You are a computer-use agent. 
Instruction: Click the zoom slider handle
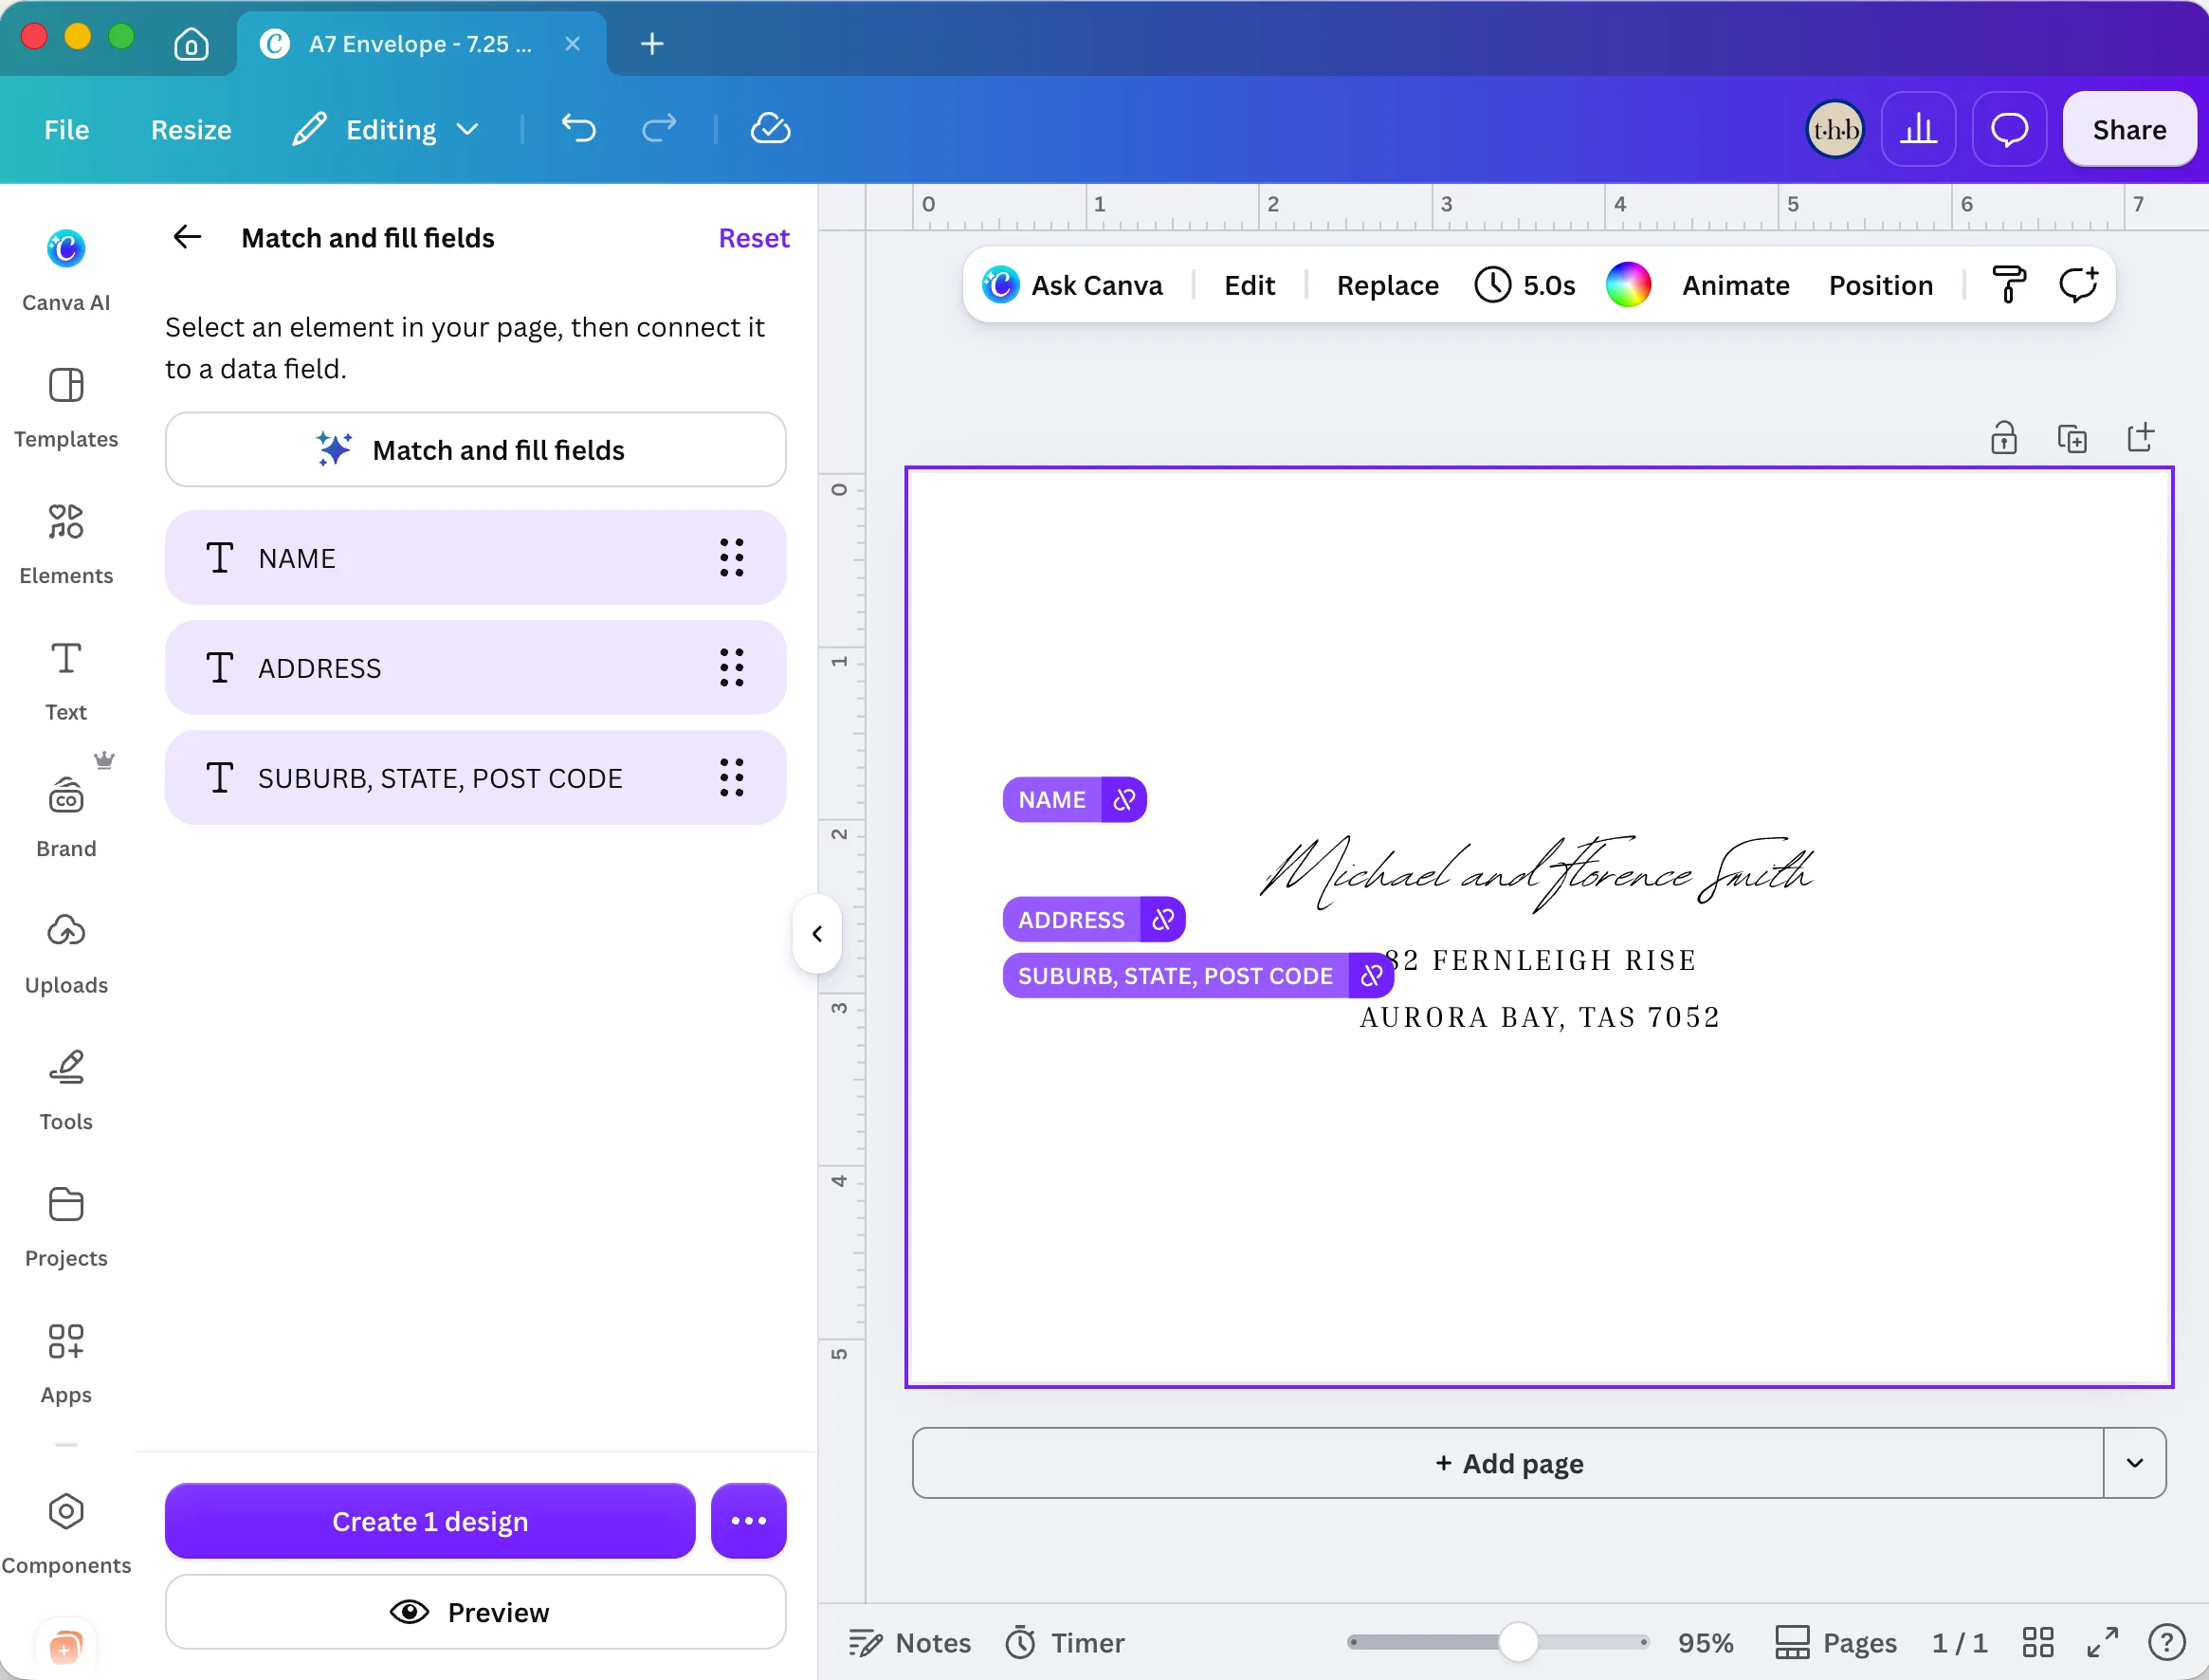point(1518,1641)
